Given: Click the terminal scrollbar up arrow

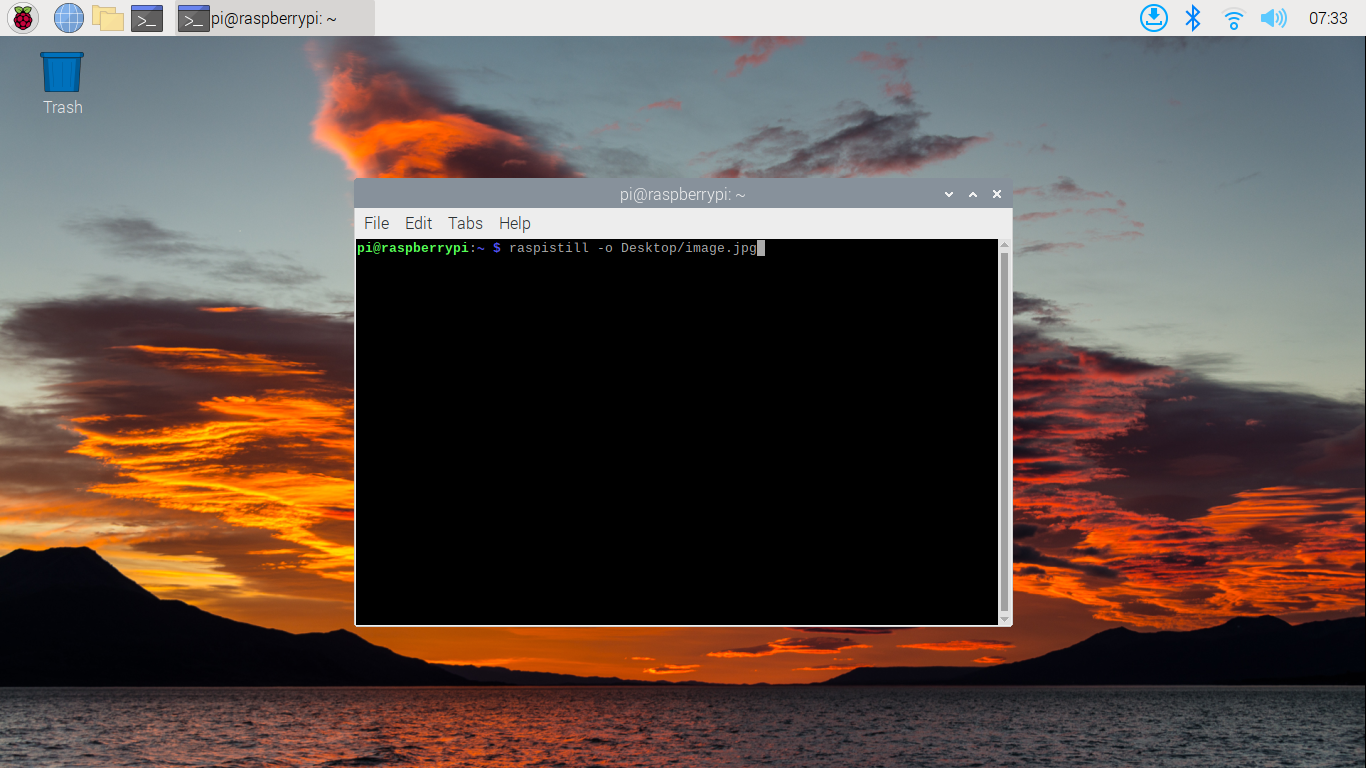Looking at the screenshot, I should [x=1005, y=245].
